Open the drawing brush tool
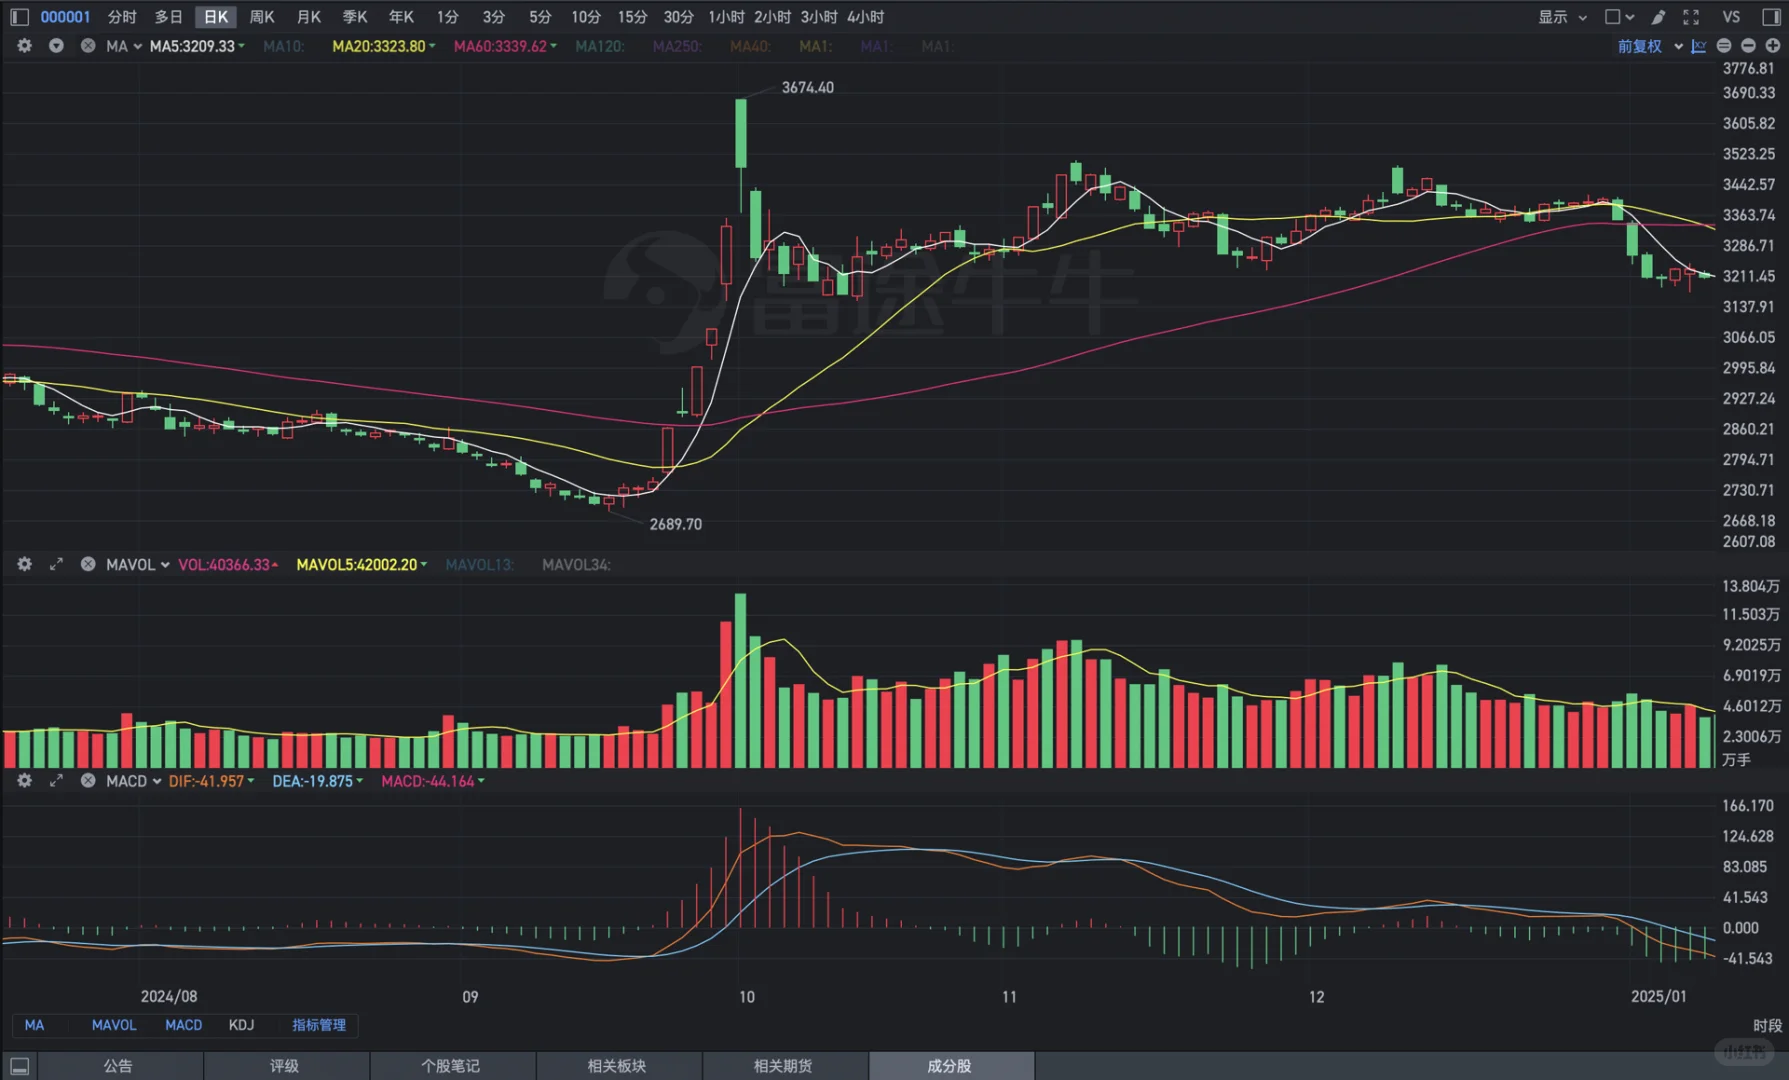1789x1080 pixels. [1658, 17]
